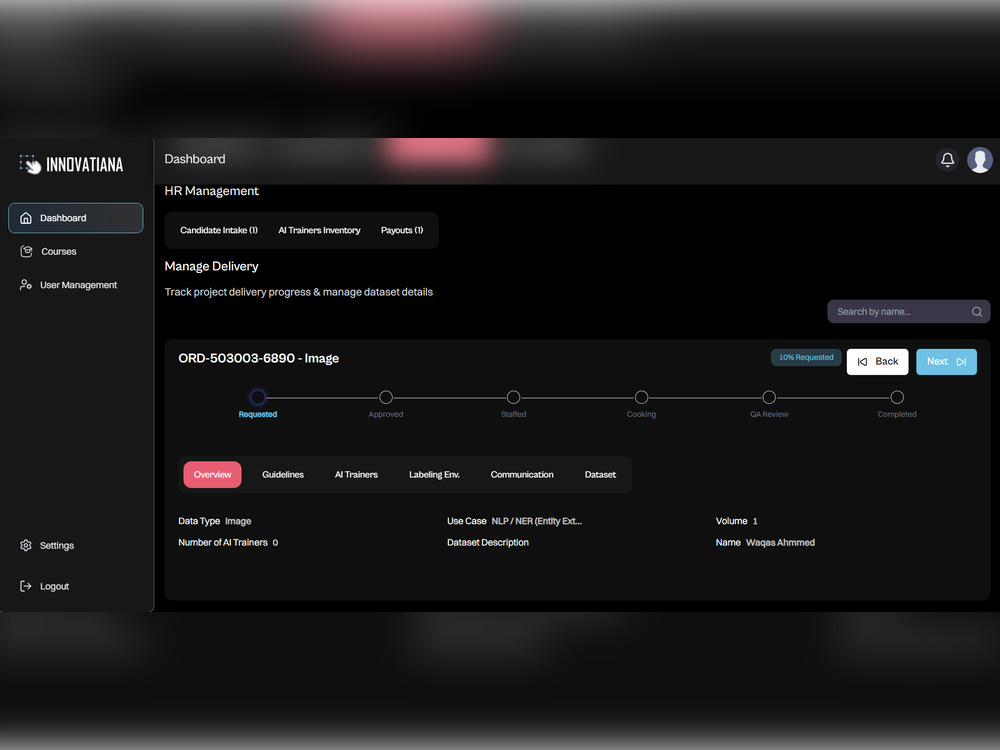The height and width of the screenshot is (750, 1000).
Task: Click the Dashboard home icon
Action: click(26, 218)
